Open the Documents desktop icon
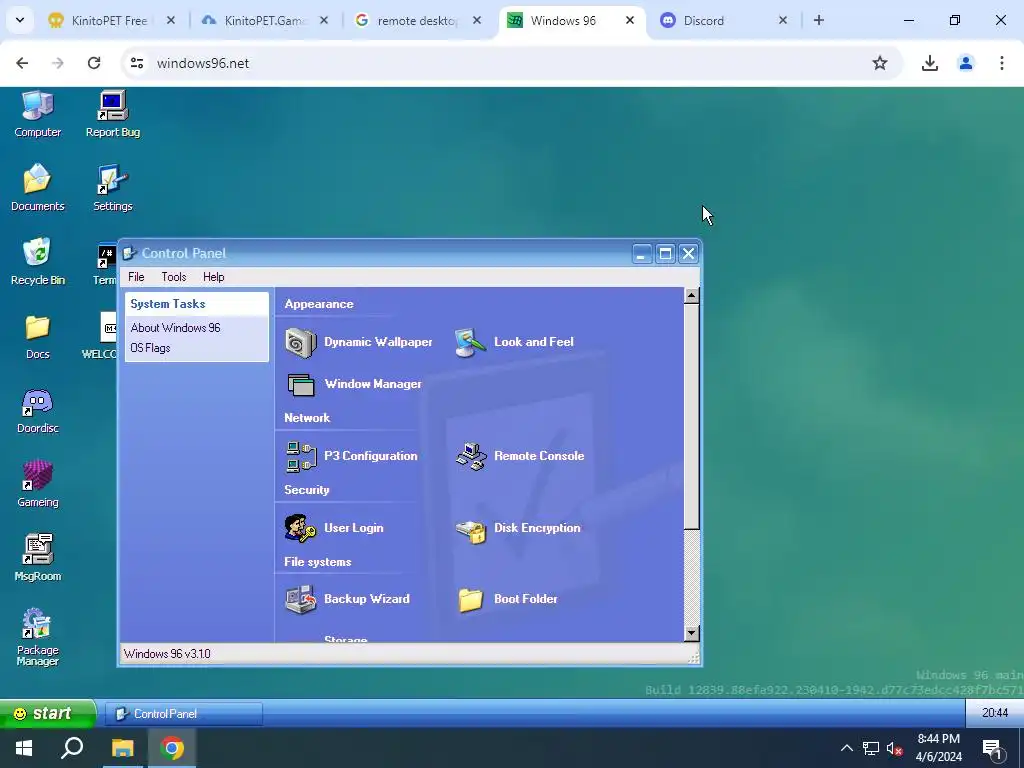The width and height of the screenshot is (1024, 768). pos(37,188)
